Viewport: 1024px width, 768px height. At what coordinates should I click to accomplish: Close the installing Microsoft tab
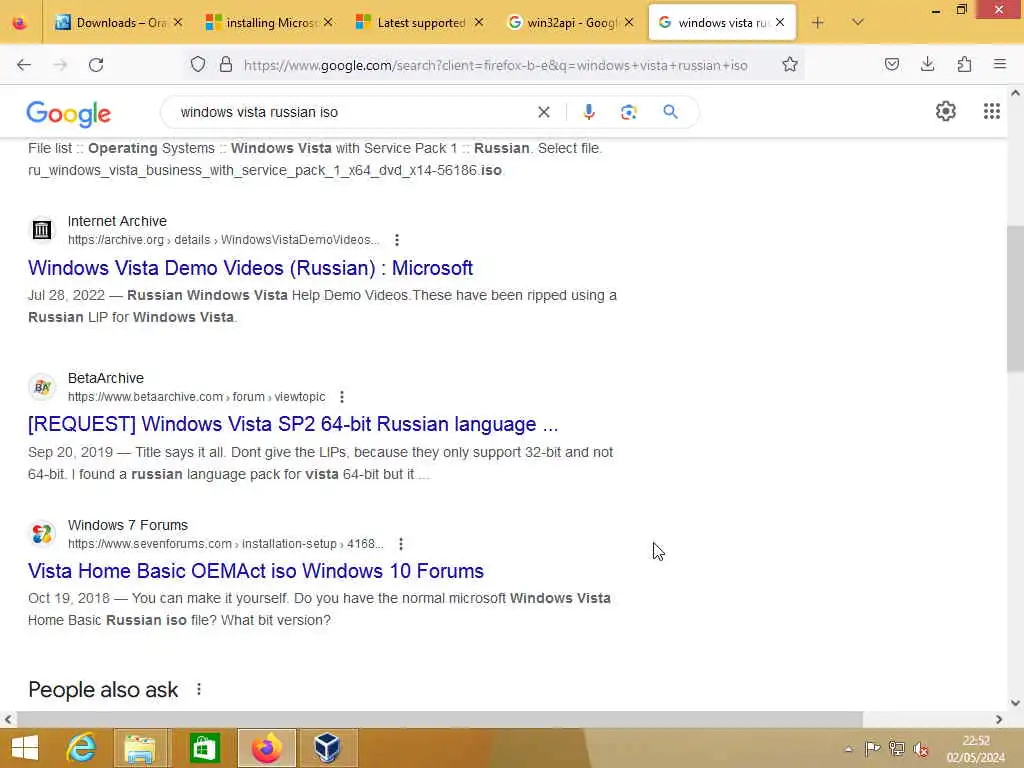pyautogui.click(x=328, y=22)
